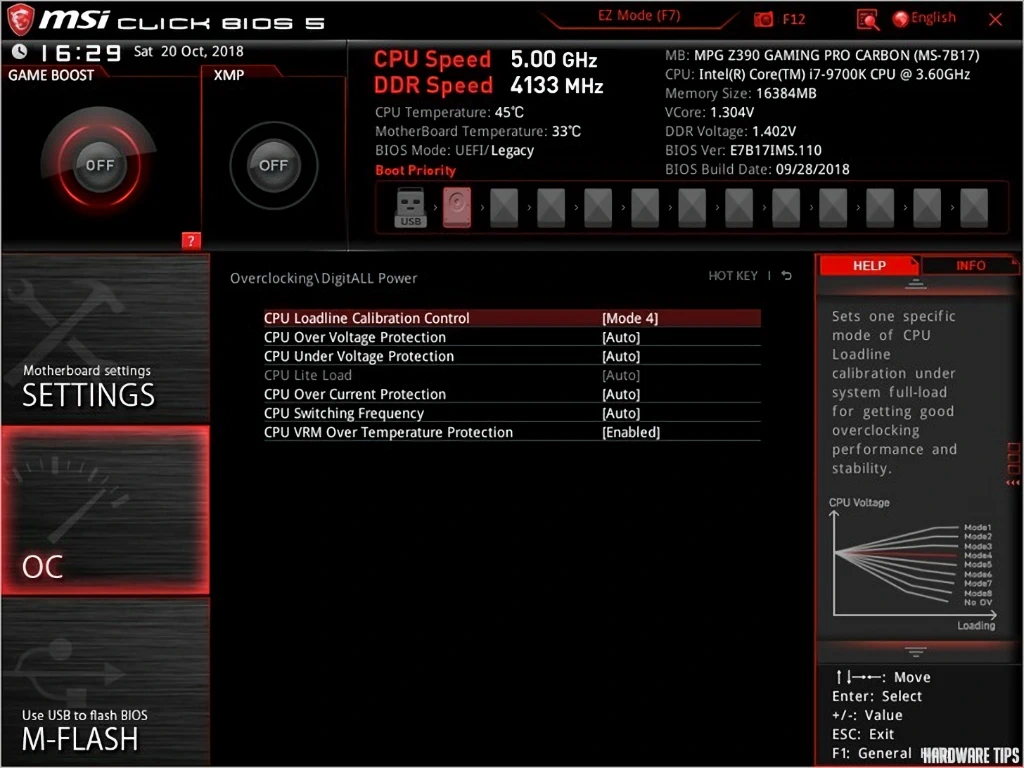Click the three red side-panel squares
This screenshot has height=768, width=1024.
click(x=1014, y=458)
